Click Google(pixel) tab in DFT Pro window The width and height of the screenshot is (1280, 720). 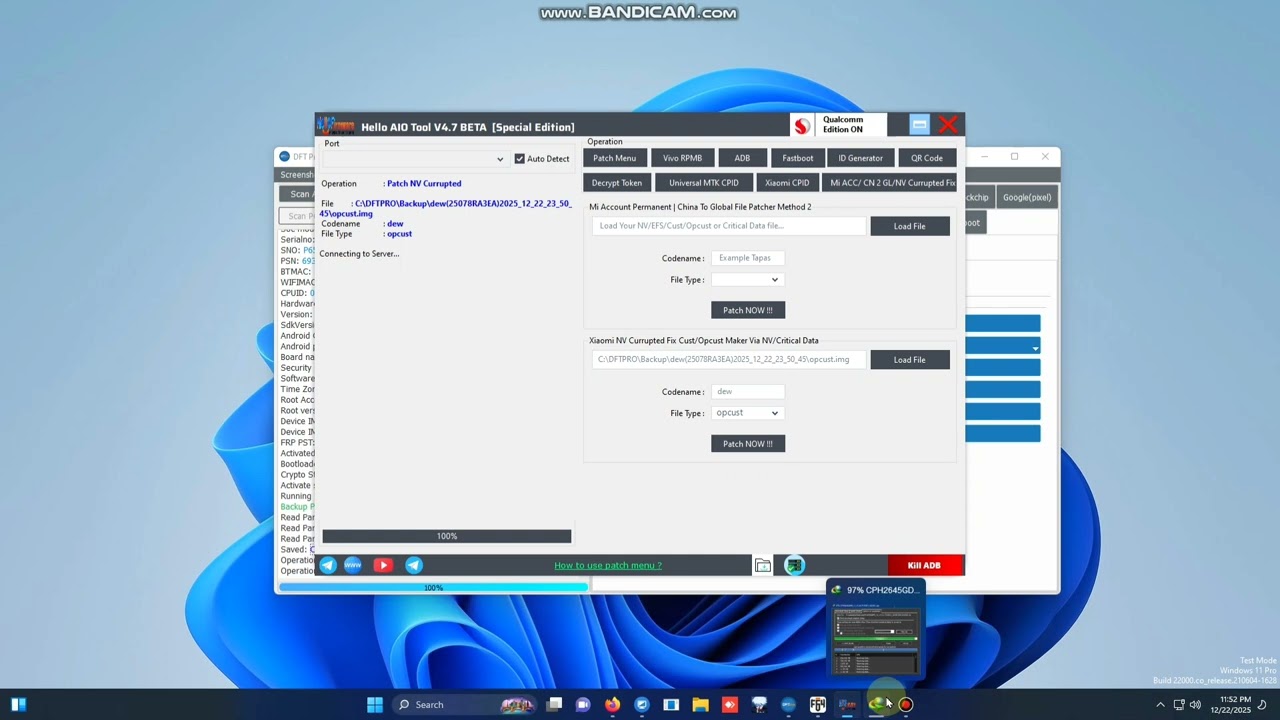[x=1027, y=197]
